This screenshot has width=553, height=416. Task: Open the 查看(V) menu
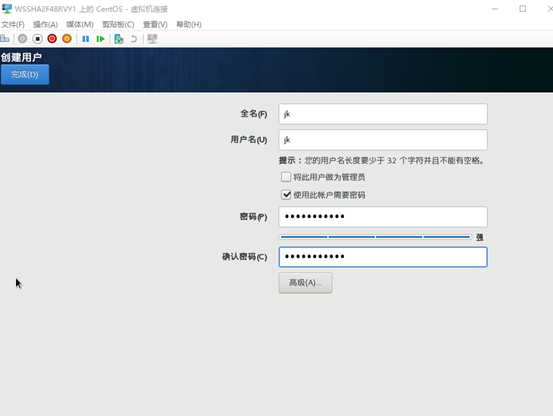point(155,24)
